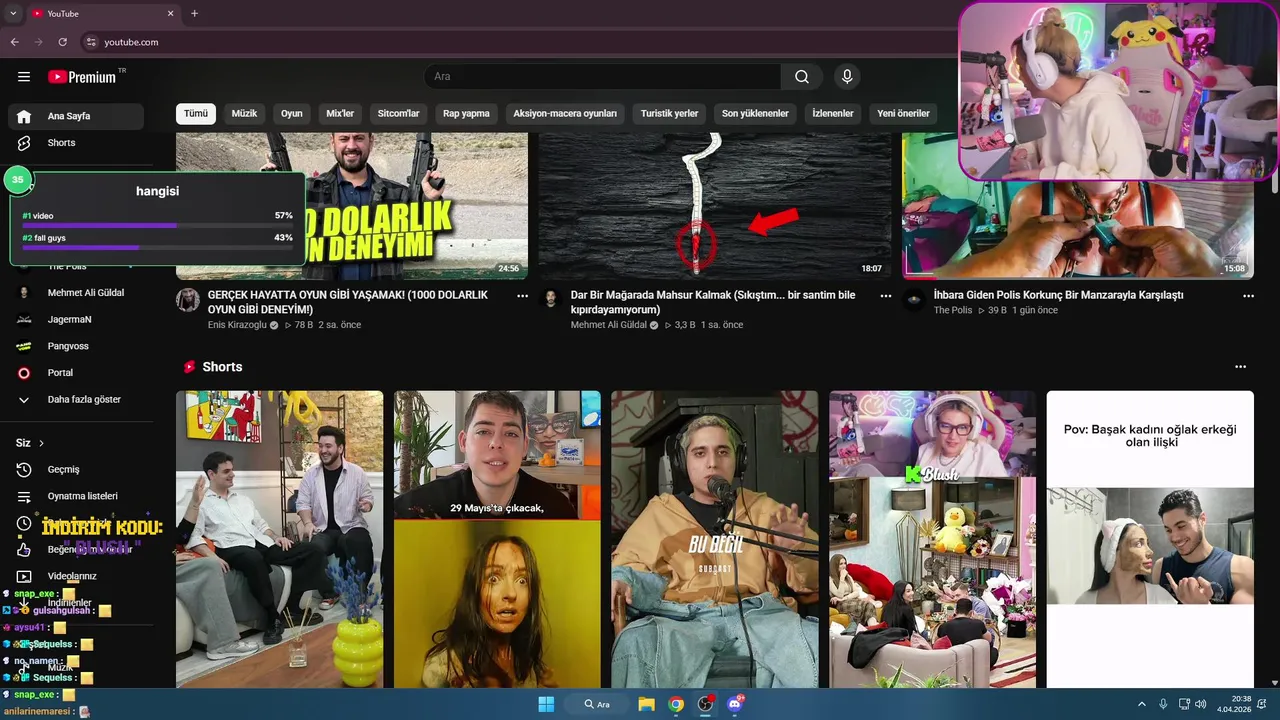The image size is (1280, 720).
Task: Show hidden system tray icons
Action: tap(1141, 704)
